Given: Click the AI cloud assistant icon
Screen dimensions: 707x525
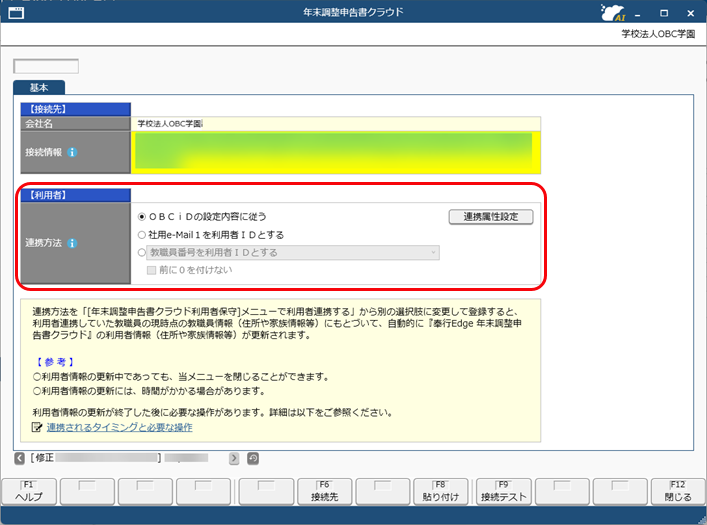Looking at the screenshot, I should pyautogui.click(x=613, y=13).
